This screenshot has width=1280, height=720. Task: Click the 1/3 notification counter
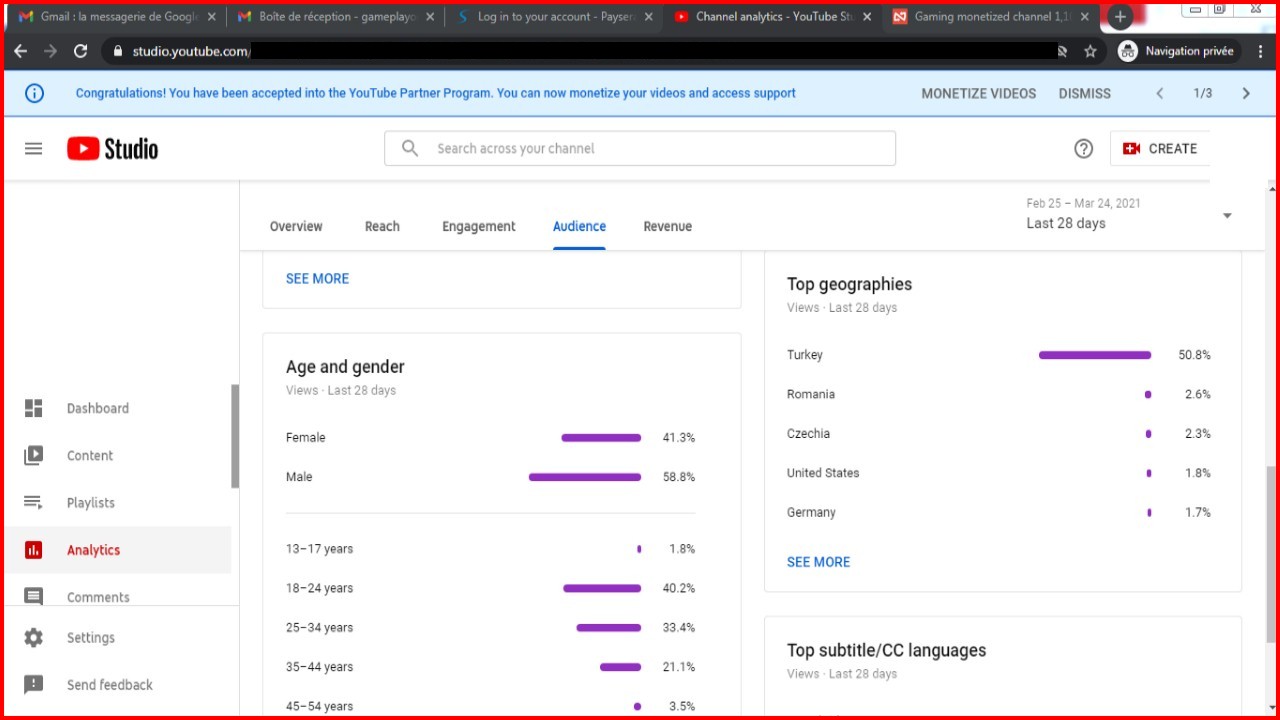tap(1203, 93)
